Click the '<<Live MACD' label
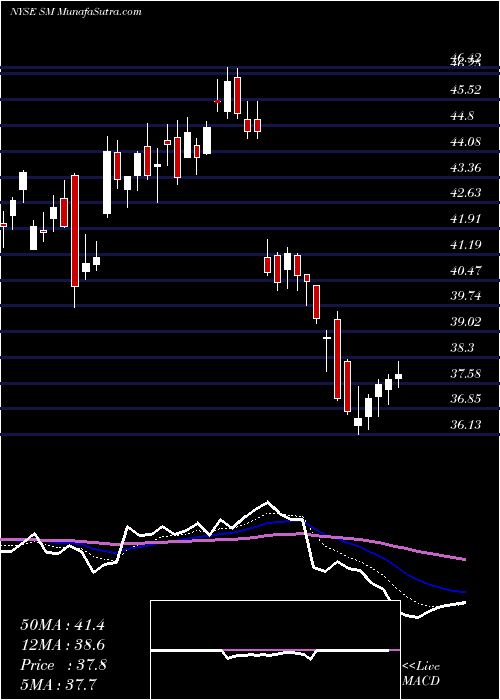The width and height of the screenshot is (500, 700). click(x=421, y=673)
